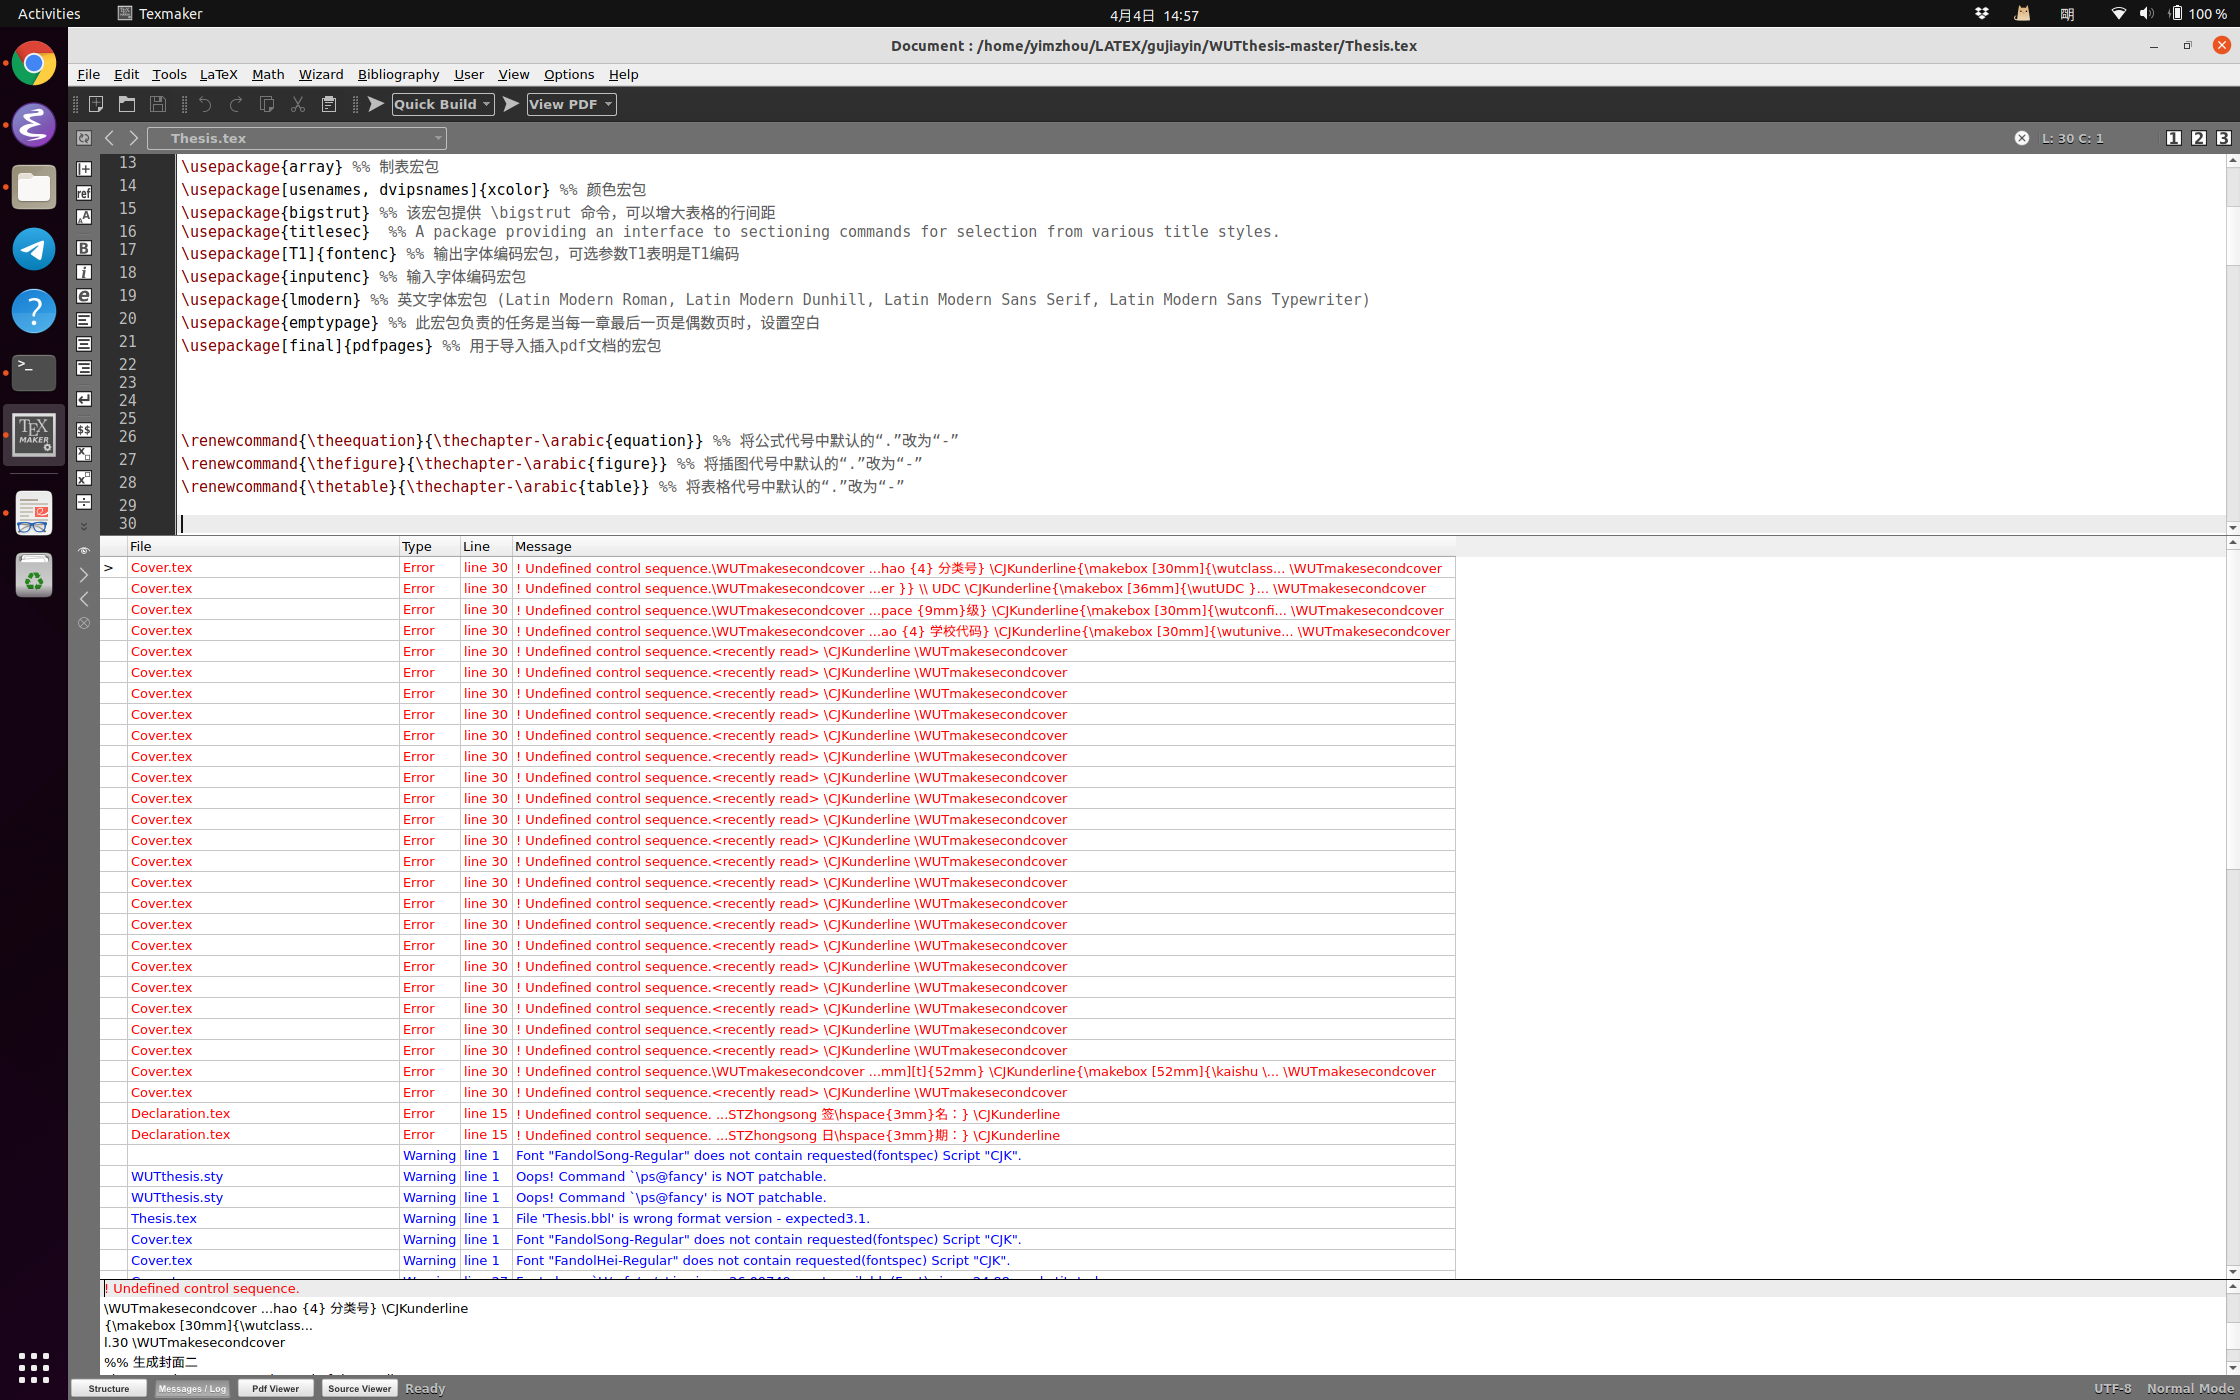Screen dimensions: 2240x1400
Task: Click the Cover.tex error on line 30
Action: coord(161,567)
